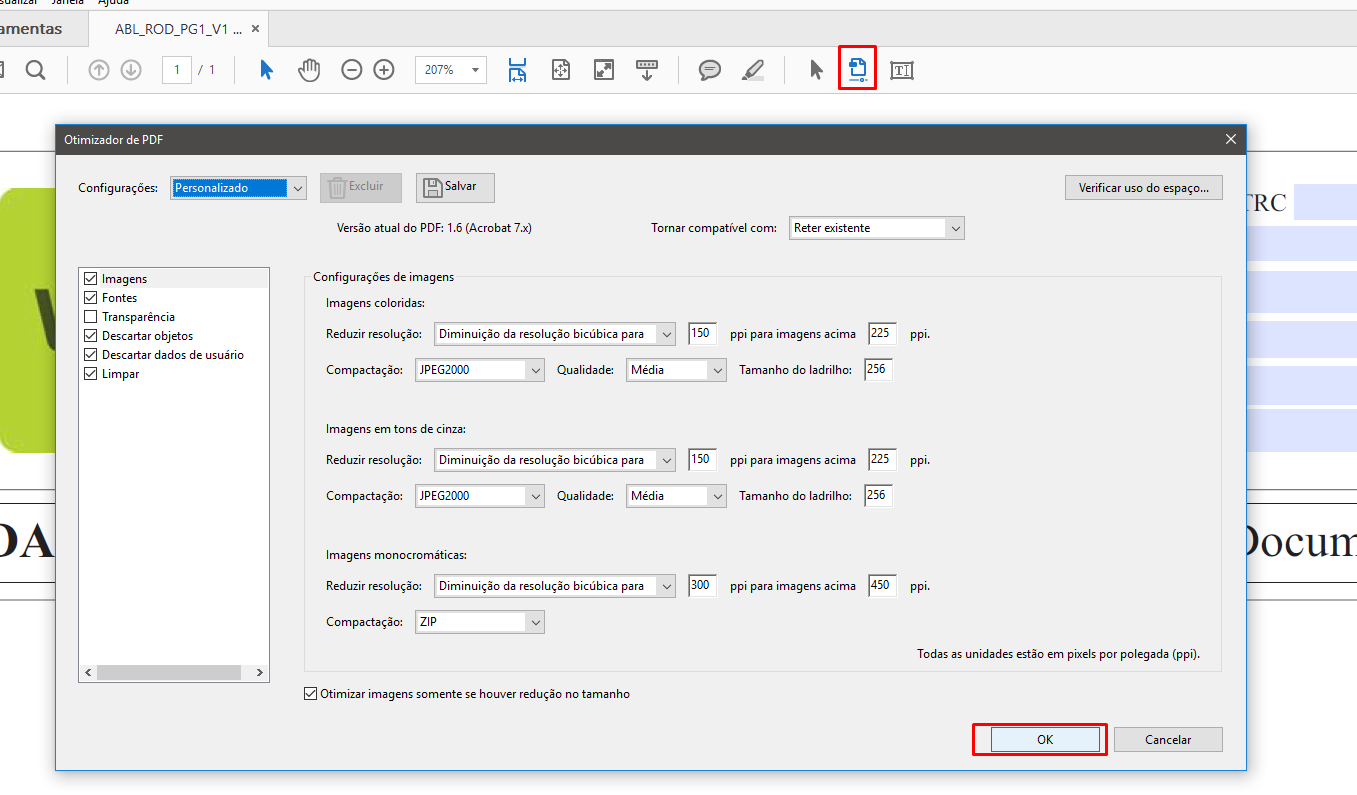Open the Configurações Personalizado dropdown
Viewport: 1357px width, 795px height.
point(239,188)
